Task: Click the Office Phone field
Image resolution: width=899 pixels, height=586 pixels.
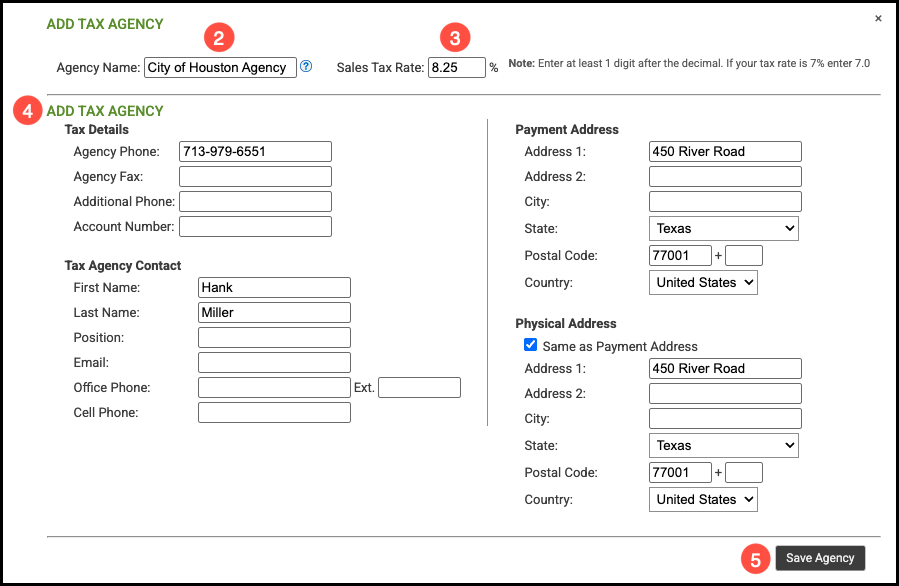Action: pos(274,388)
